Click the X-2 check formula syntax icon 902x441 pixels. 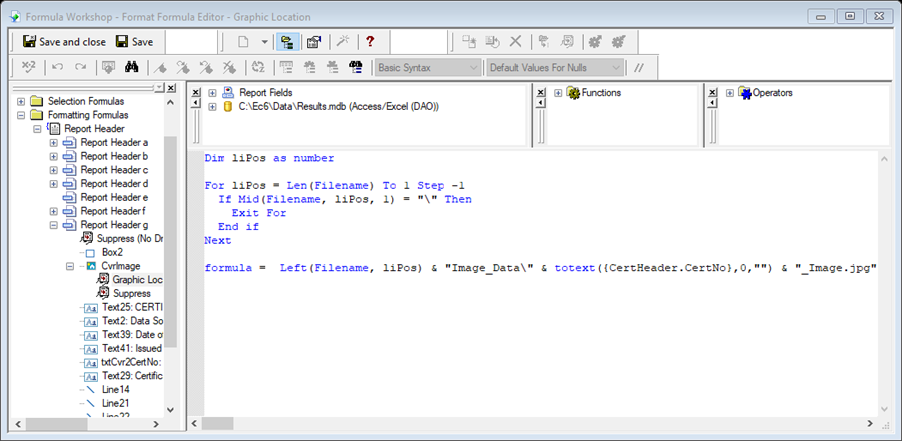29,68
